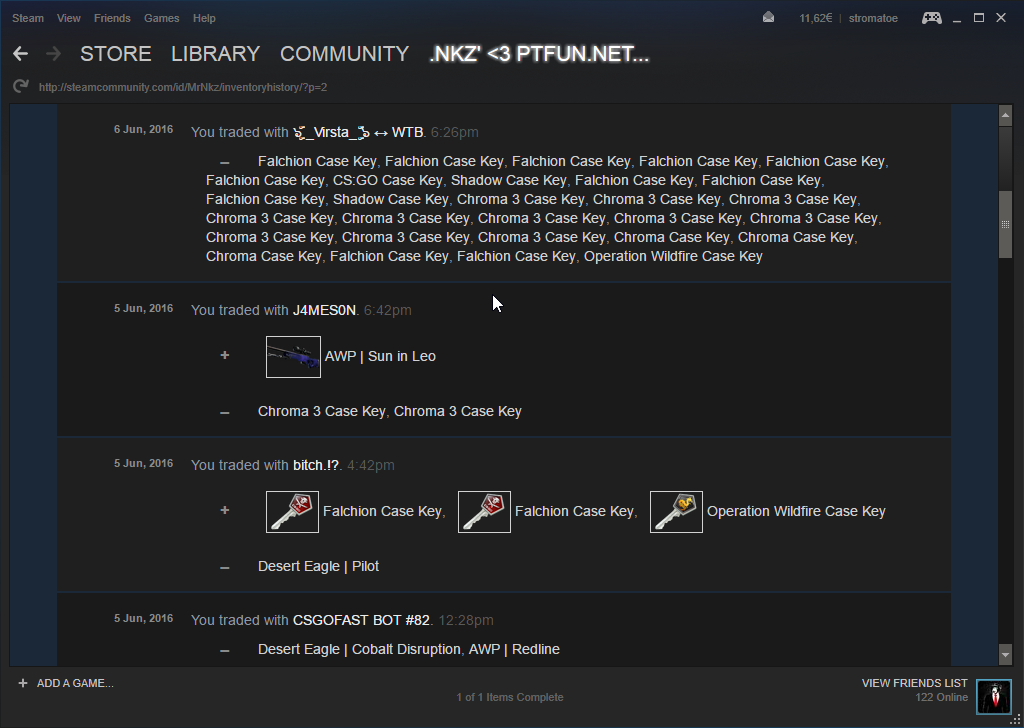Switch to Big Picture mode controller icon
This screenshot has width=1024, height=728.
931,18
